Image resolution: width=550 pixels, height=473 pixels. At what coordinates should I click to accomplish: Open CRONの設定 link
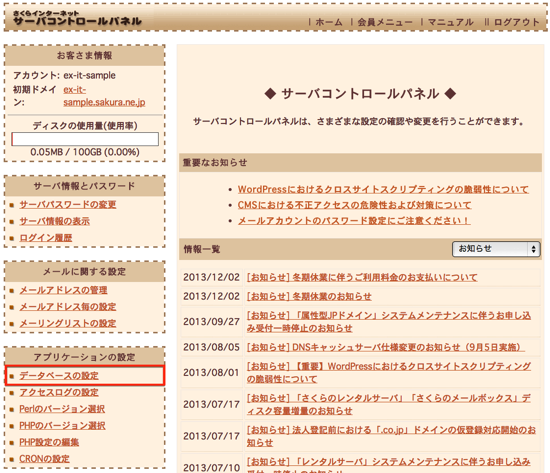coord(45,459)
